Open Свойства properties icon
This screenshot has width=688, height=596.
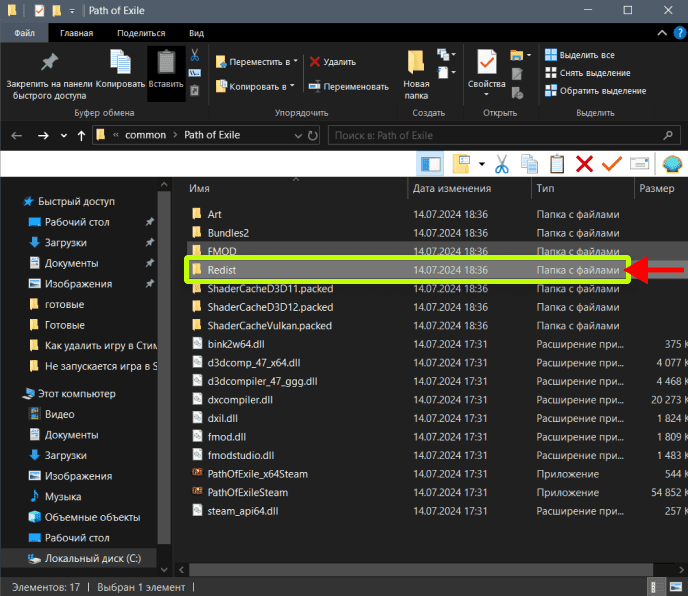(x=487, y=62)
